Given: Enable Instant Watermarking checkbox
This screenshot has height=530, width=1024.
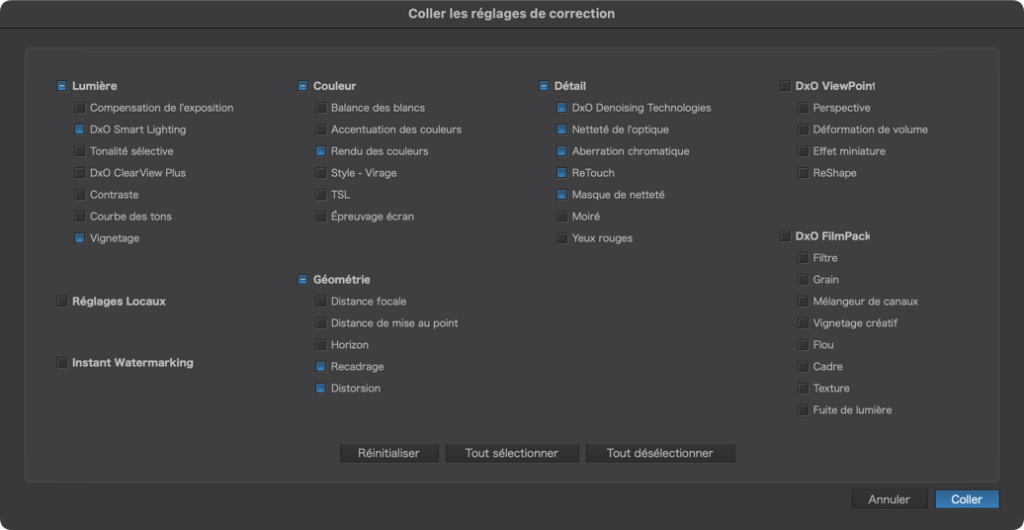Looking at the screenshot, I should 62,362.
